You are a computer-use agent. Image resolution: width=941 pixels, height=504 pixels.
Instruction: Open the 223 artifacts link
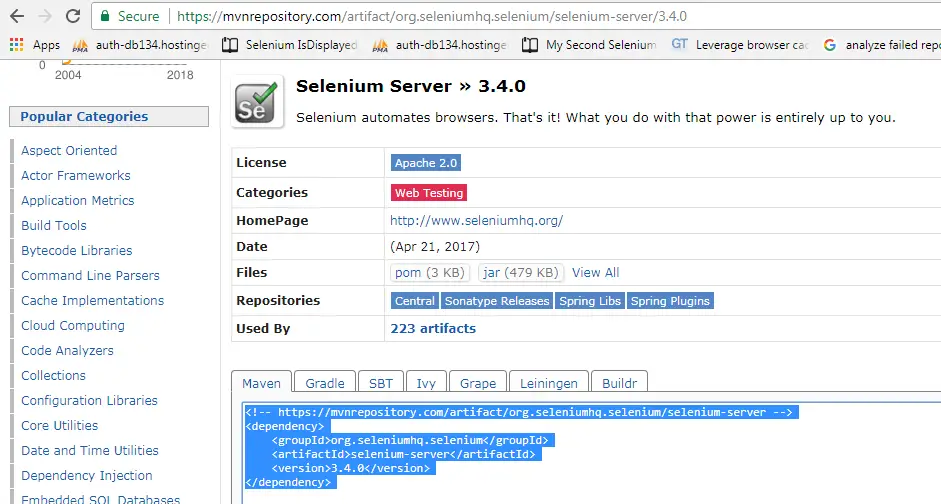[433, 328]
